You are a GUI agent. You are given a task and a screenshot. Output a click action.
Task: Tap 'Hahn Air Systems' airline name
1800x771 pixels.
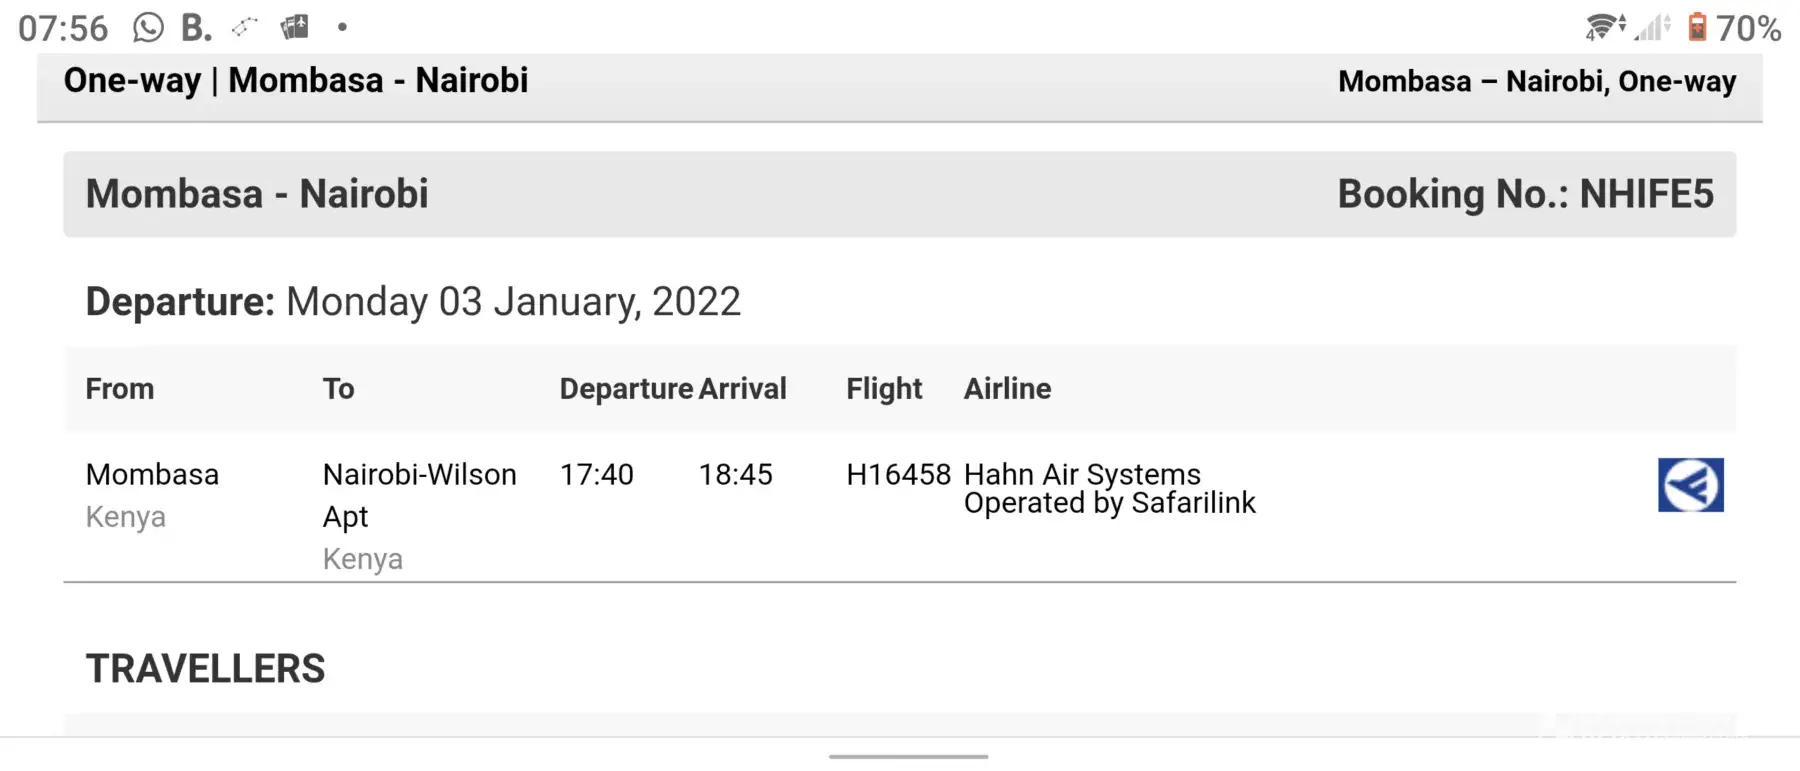(1082, 474)
